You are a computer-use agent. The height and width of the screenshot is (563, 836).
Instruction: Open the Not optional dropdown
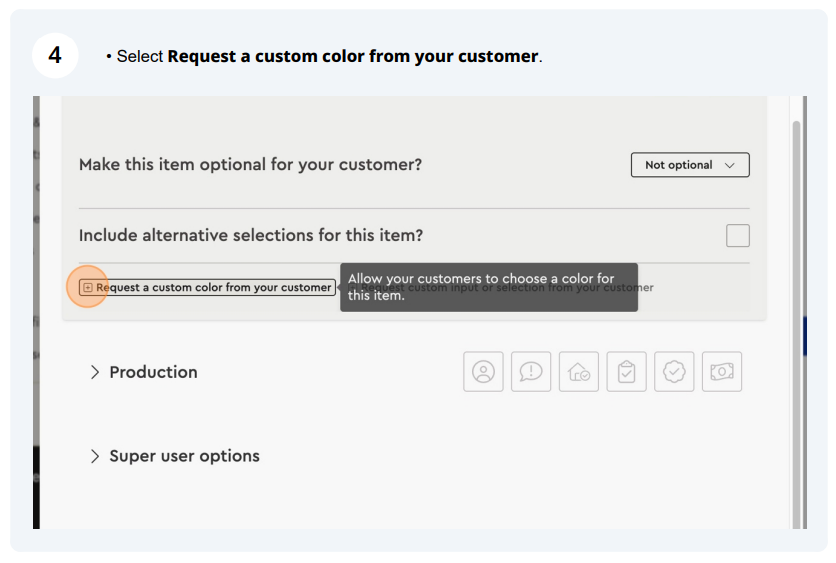coord(690,165)
